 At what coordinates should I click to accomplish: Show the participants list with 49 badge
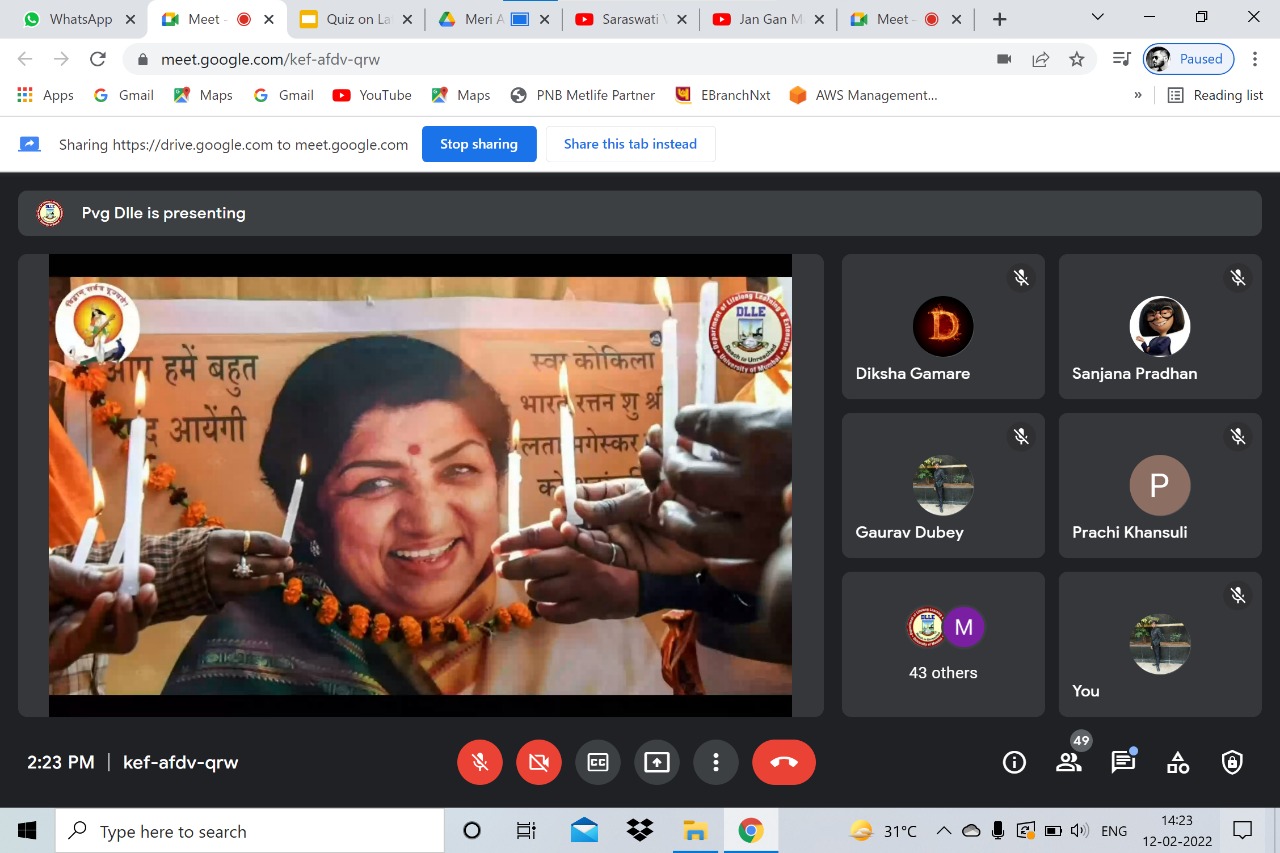tap(1068, 763)
